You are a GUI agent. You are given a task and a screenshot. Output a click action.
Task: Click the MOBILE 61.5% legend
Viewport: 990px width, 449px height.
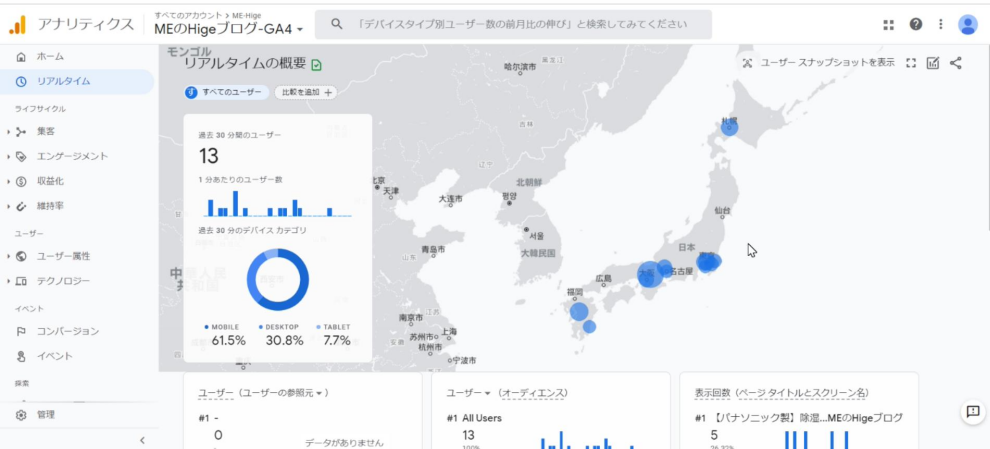coord(227,335)
